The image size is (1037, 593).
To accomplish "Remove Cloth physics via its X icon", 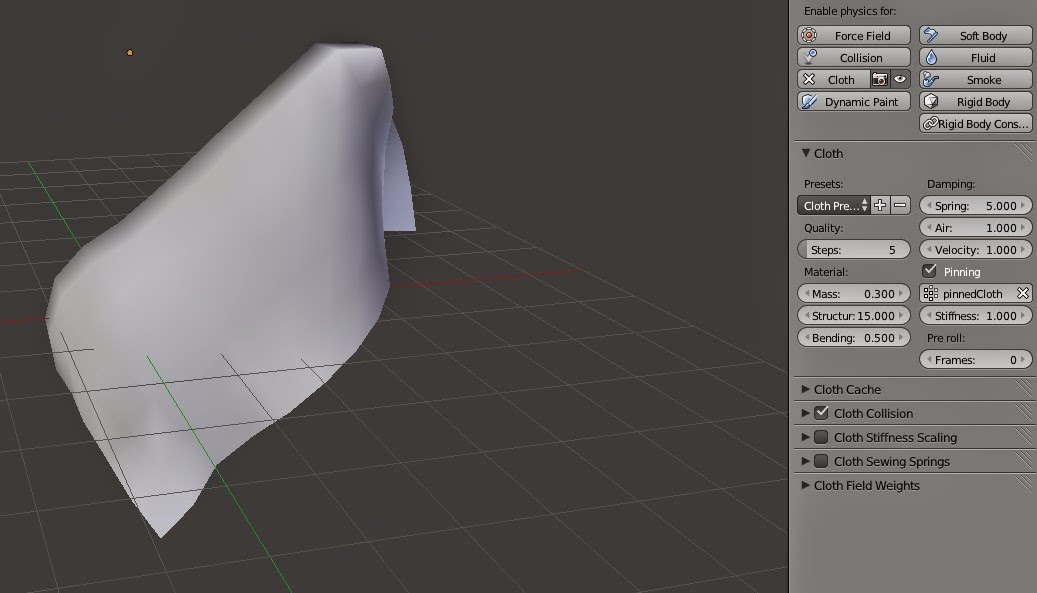I will 810,79.
